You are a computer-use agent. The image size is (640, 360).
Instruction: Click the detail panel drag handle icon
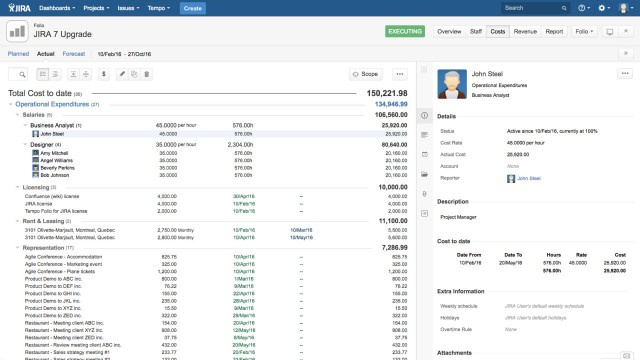[x=424, y=69]
